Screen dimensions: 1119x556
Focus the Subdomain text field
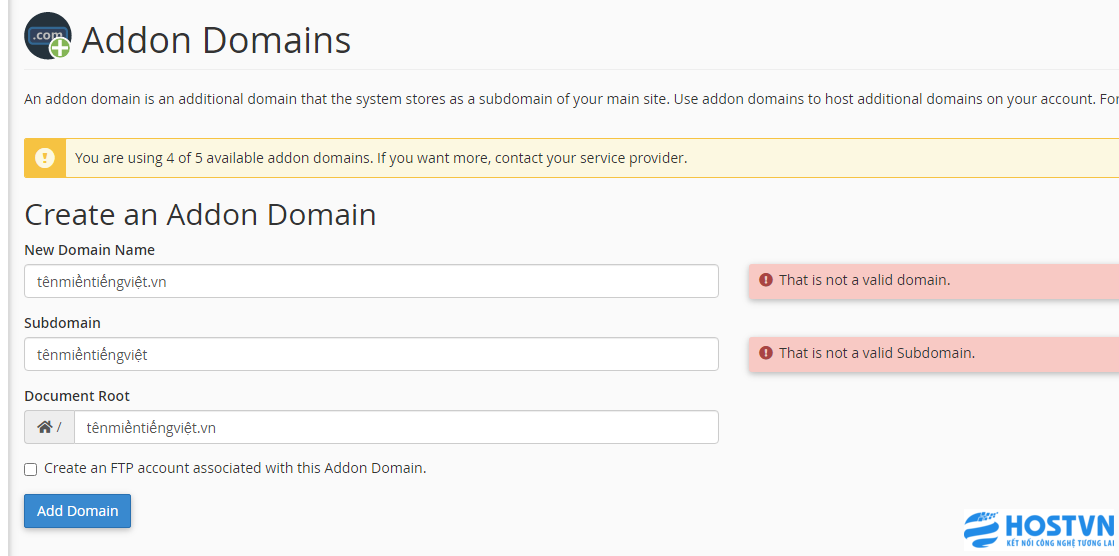371,354
